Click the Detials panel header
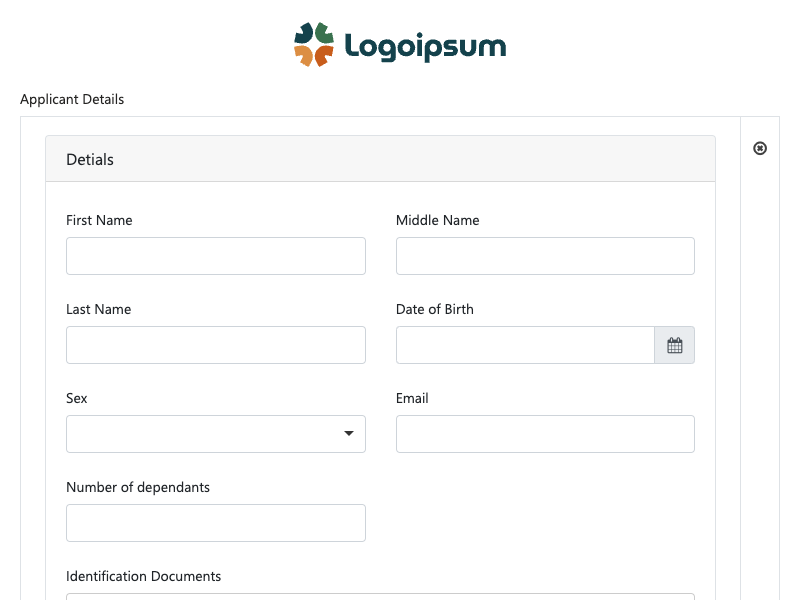800x600 pixels. pos(381,159)
